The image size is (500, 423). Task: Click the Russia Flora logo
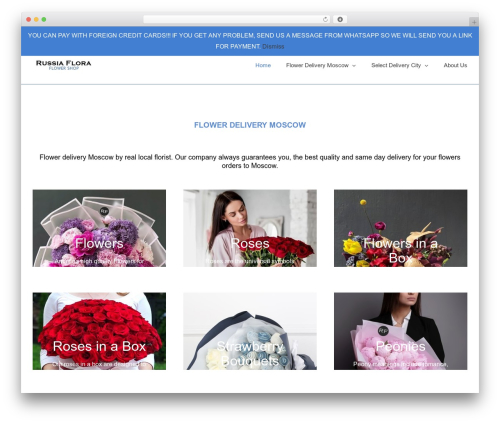(63, 65)
